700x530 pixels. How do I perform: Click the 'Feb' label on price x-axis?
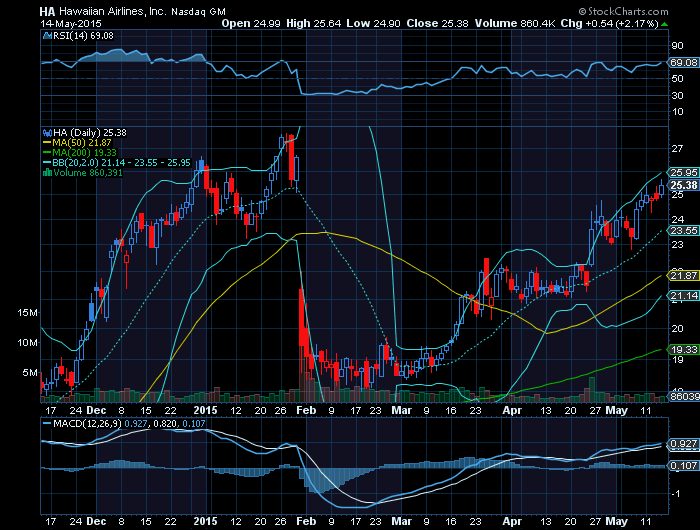coord(306,410)
